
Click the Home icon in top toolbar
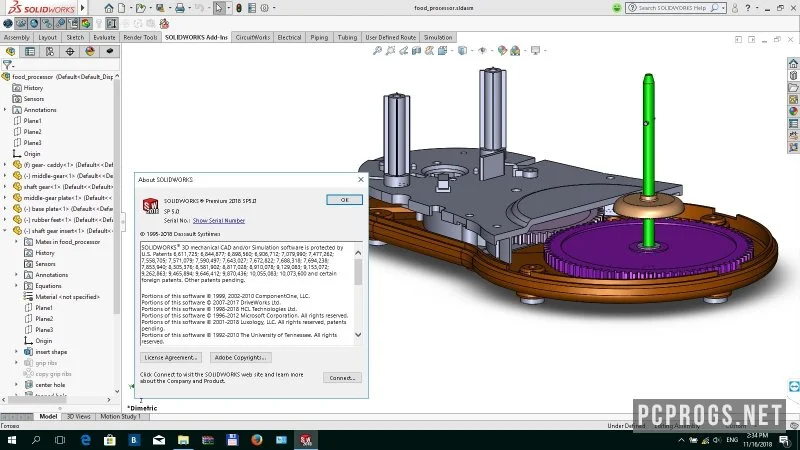coord(109,8)
